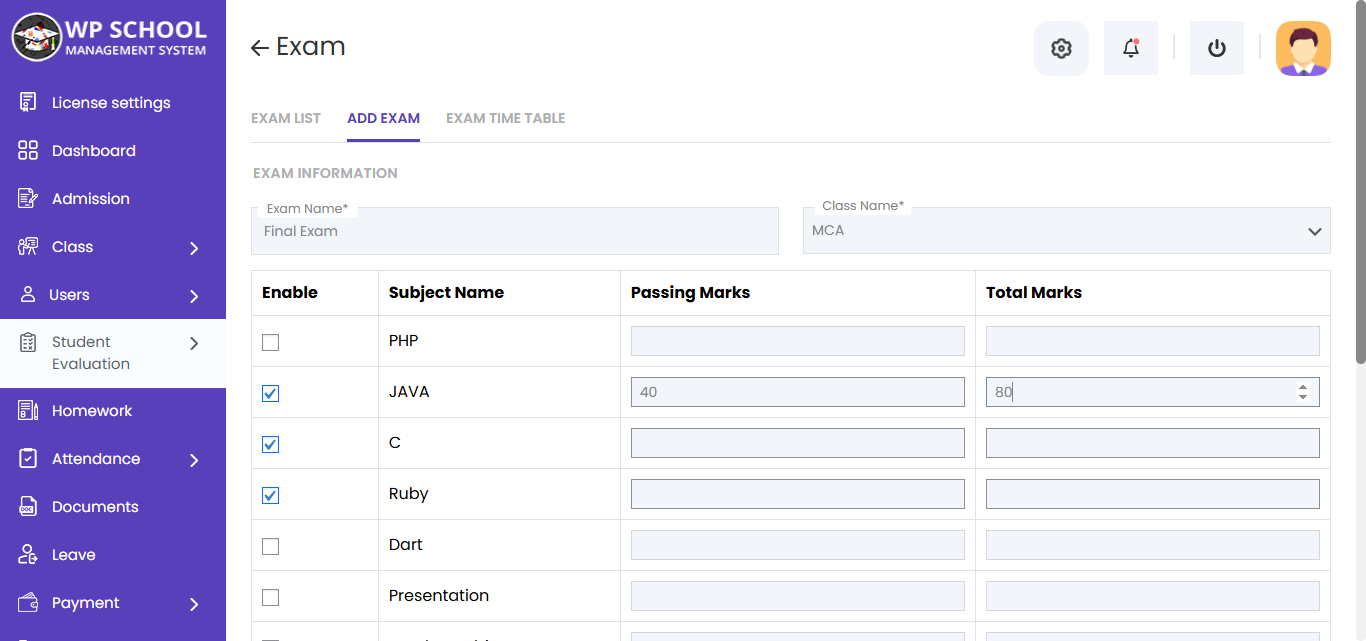Expand the Attendance submenu chevron
Screen dimensions: 1366x641
click(194, 460)
